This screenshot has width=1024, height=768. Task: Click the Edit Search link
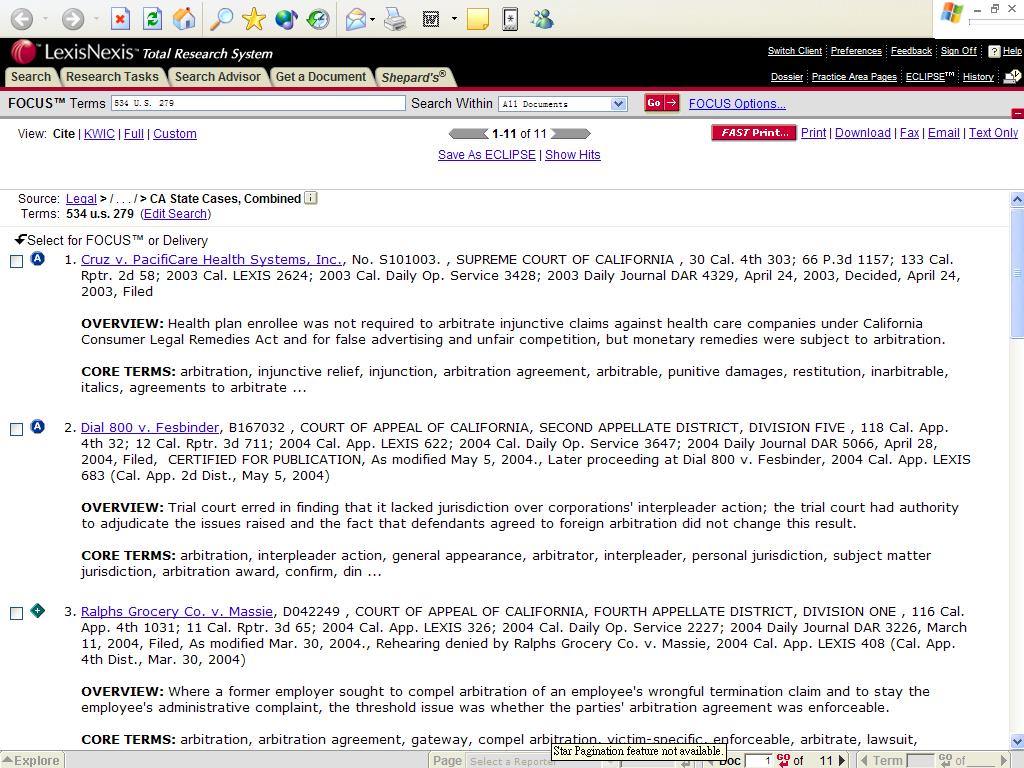176,214
